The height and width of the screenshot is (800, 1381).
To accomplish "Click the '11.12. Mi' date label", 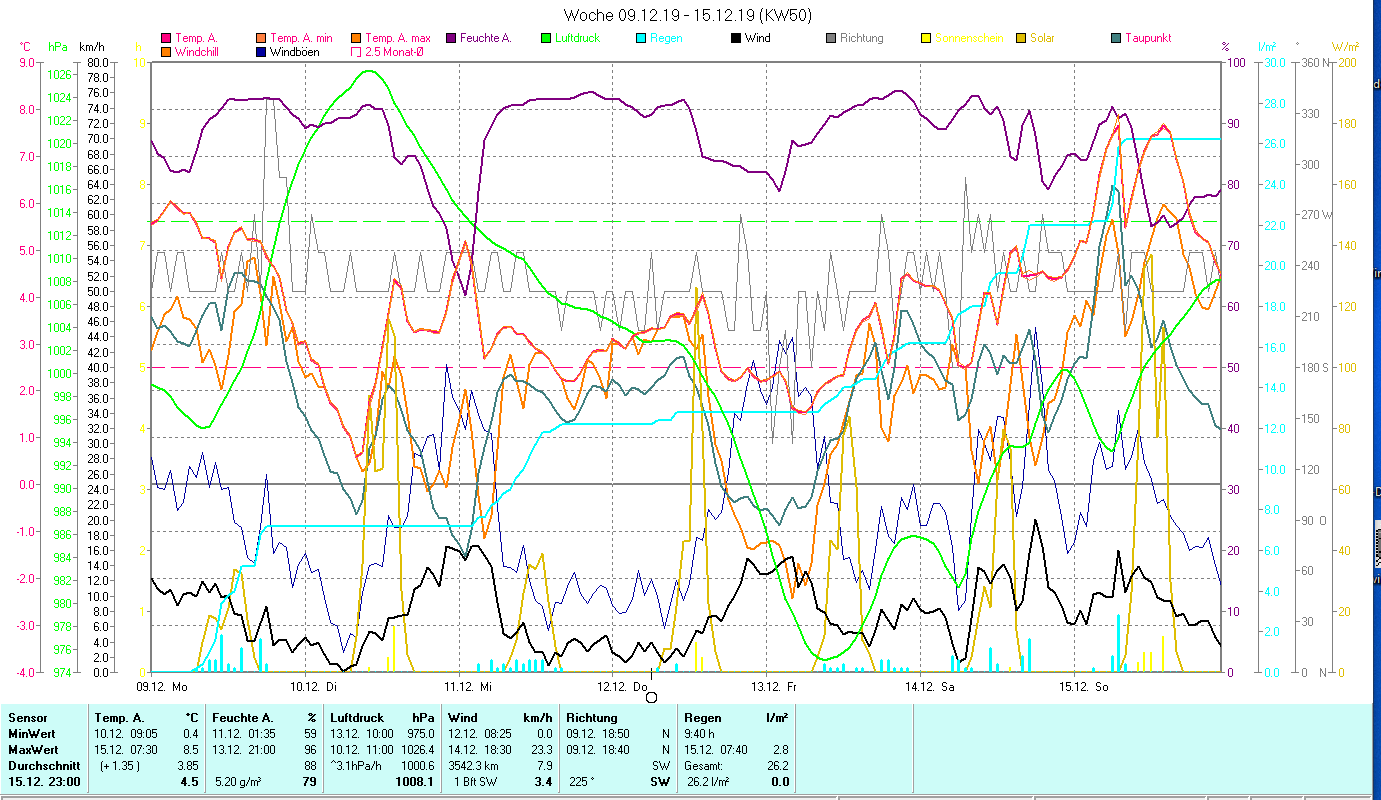I will pyautogui.click(x=468, y=687).
